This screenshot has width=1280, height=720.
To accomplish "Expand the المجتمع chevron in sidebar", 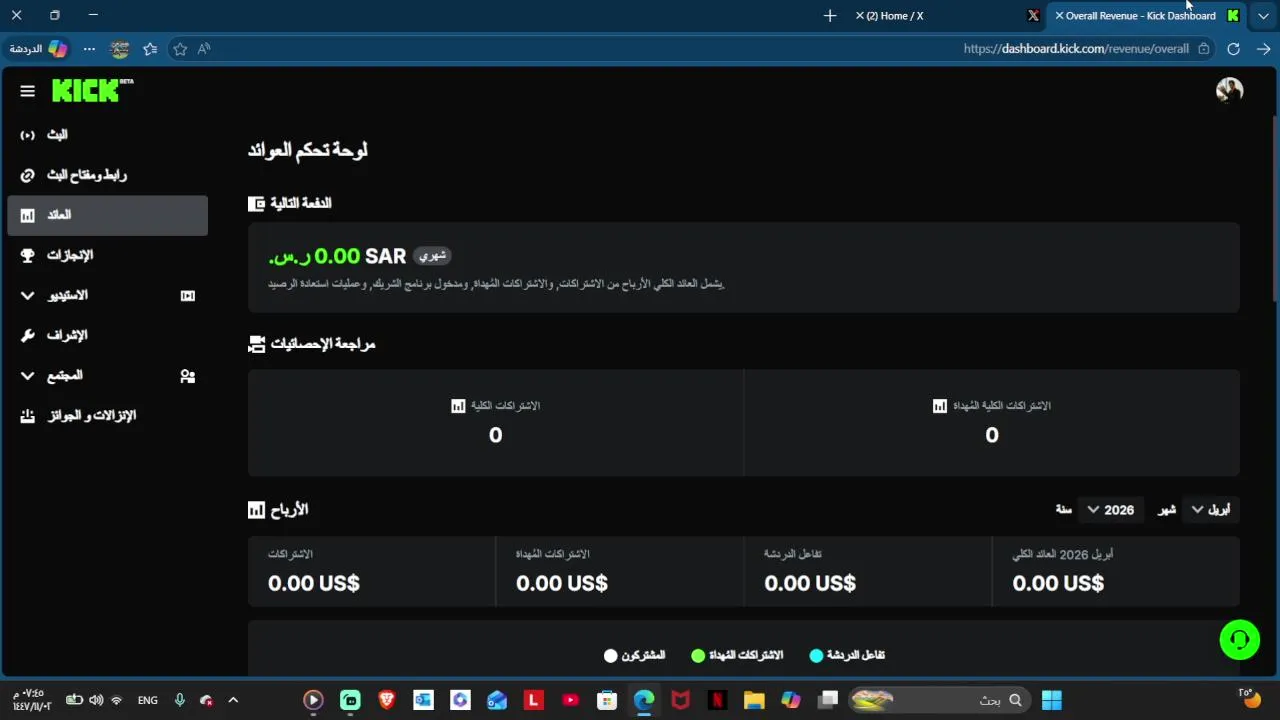I will click(x=27, y=375).
